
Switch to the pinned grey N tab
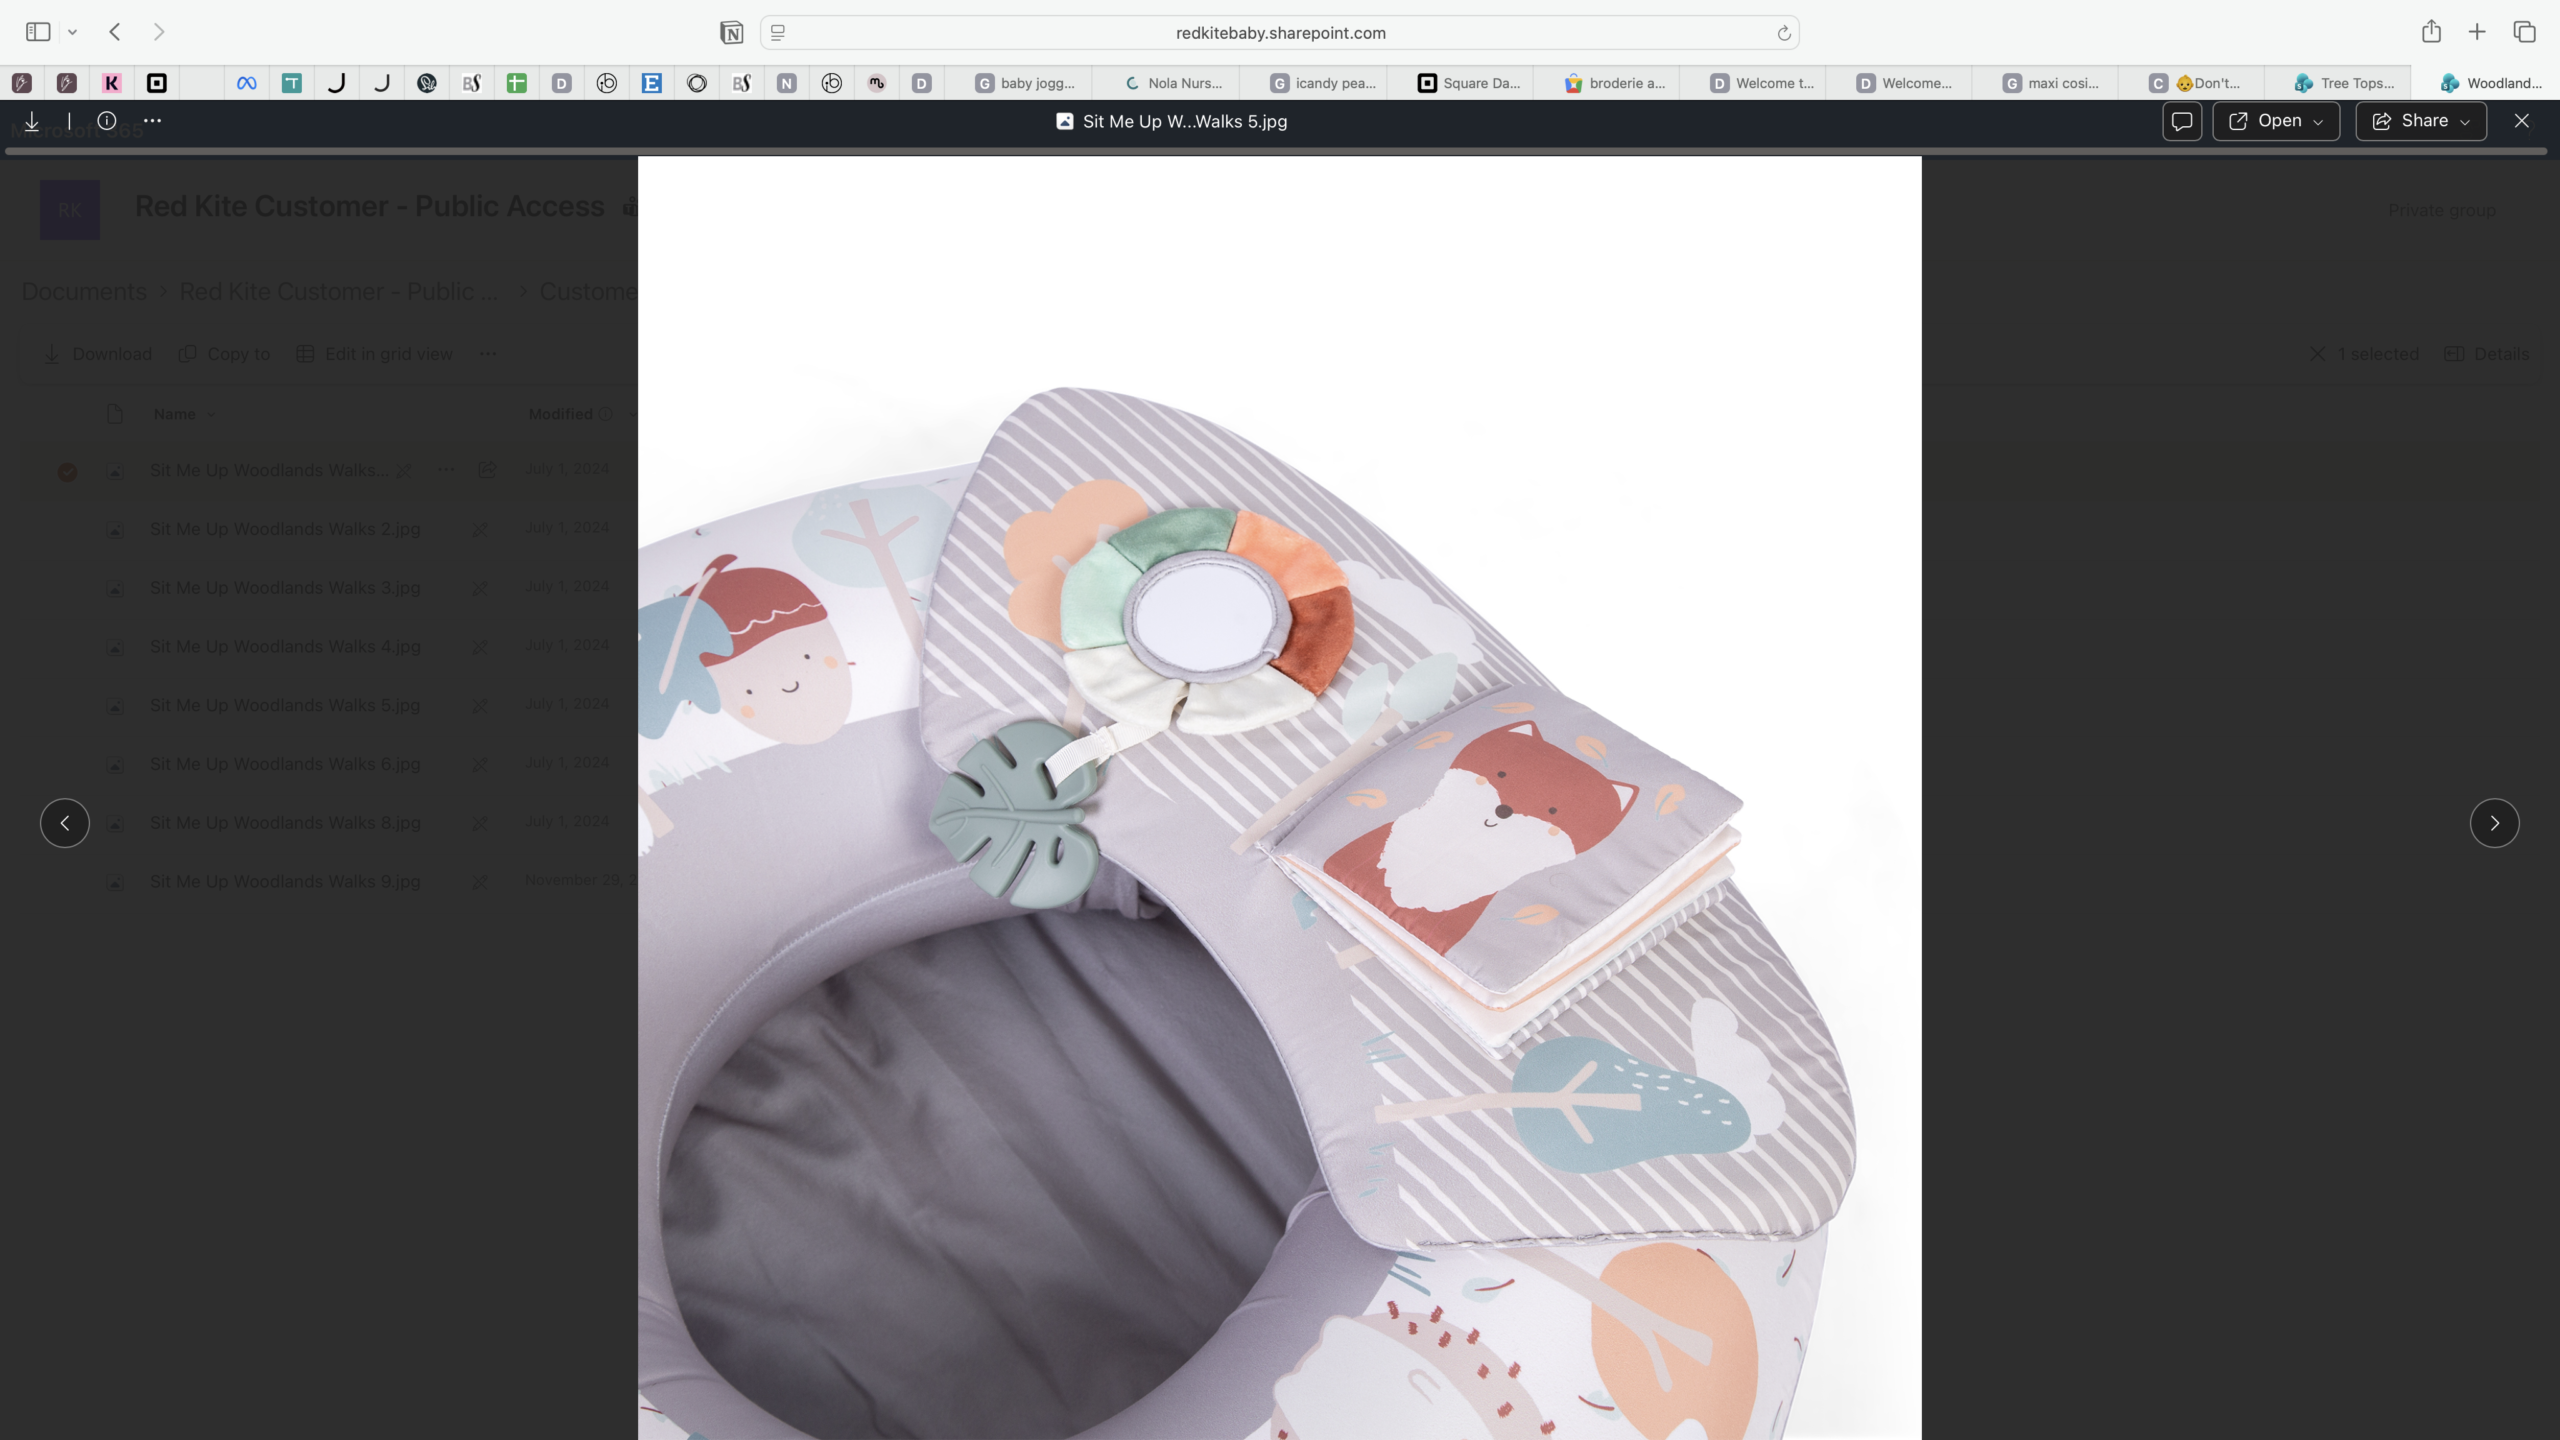coord(787,83)
